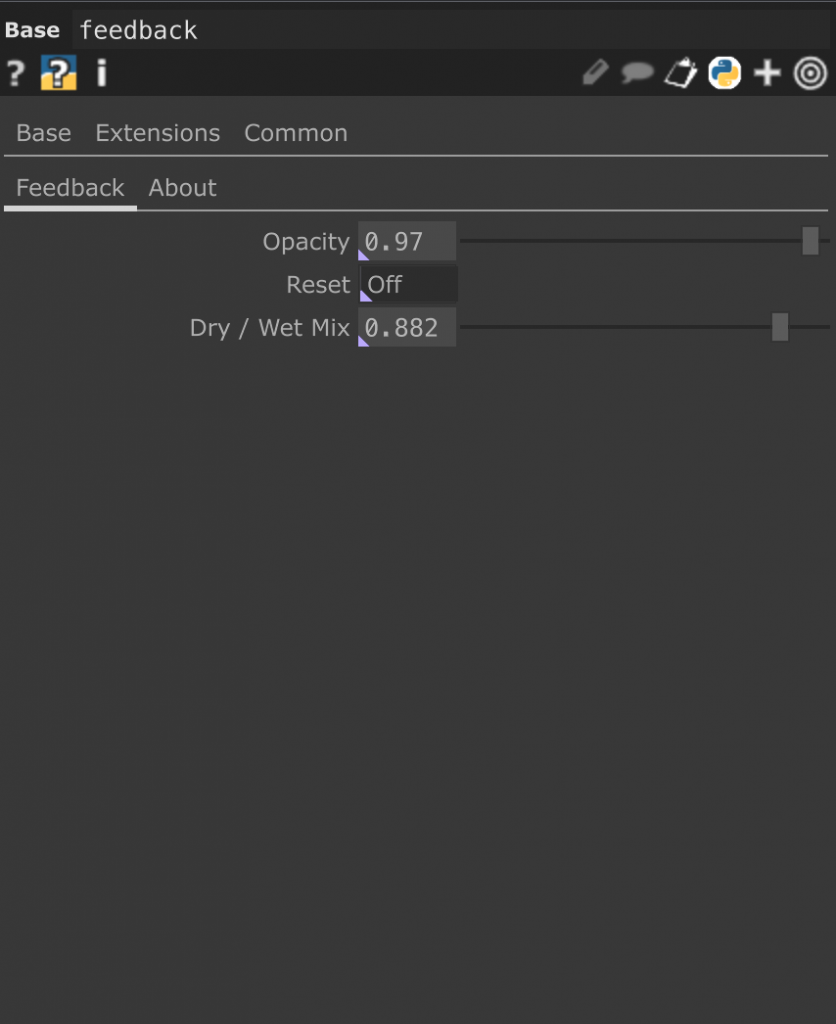This screenshot has height=1024, width=836.
Task: Open the operator help question mark icon
Action: tap(16, 72)
